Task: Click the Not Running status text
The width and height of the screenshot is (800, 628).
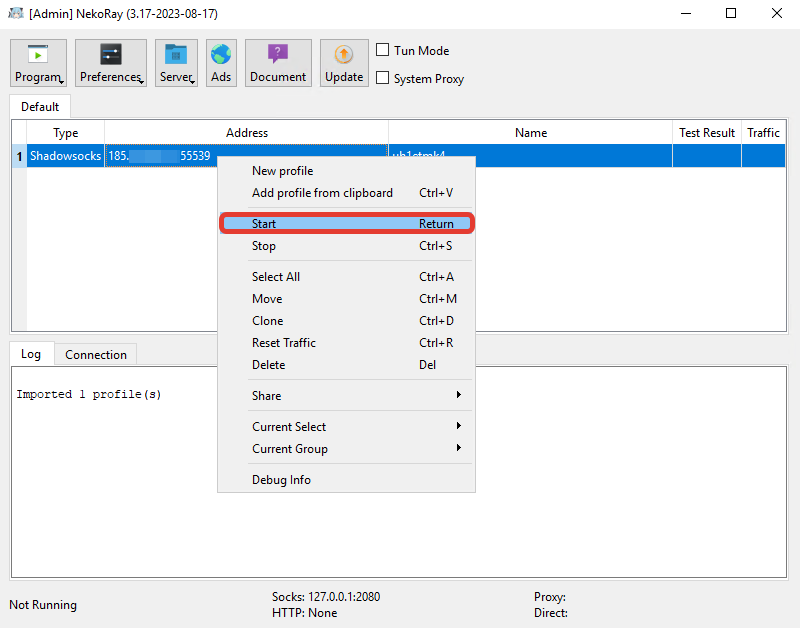Action: click(43, 605)
